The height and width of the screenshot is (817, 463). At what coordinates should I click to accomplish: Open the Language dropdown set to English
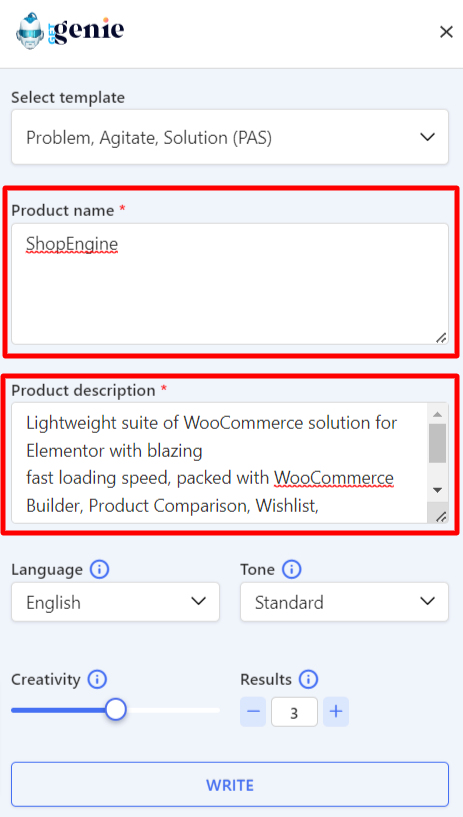[115, 602]
